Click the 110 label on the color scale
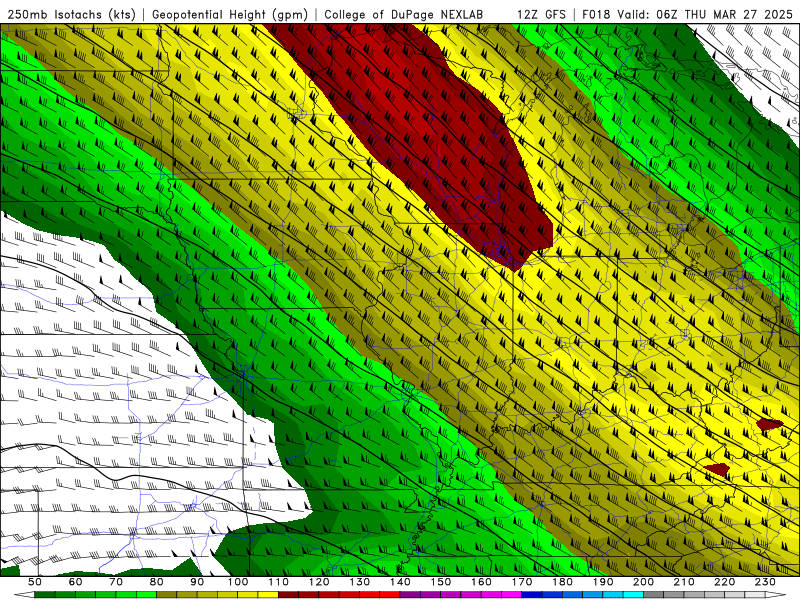The height and width of the screenshot is (600, 800). [279, 582]
